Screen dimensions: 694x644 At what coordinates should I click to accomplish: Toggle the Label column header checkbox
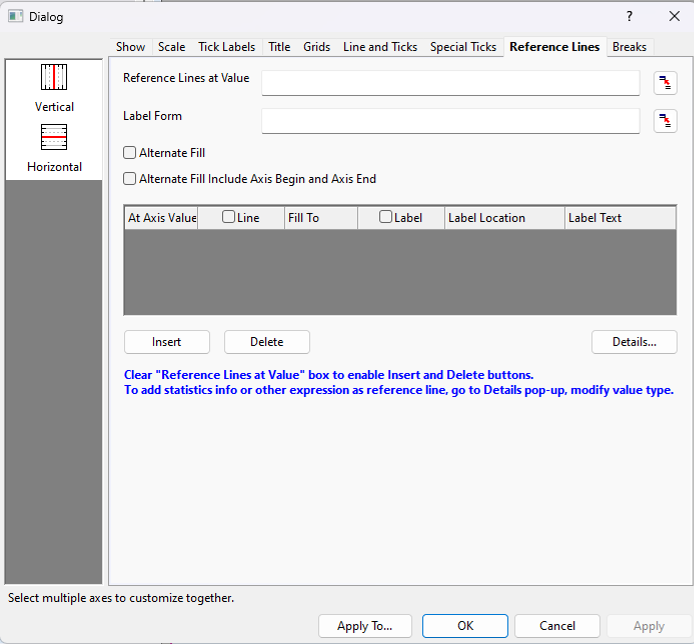(x=386, y=217)
